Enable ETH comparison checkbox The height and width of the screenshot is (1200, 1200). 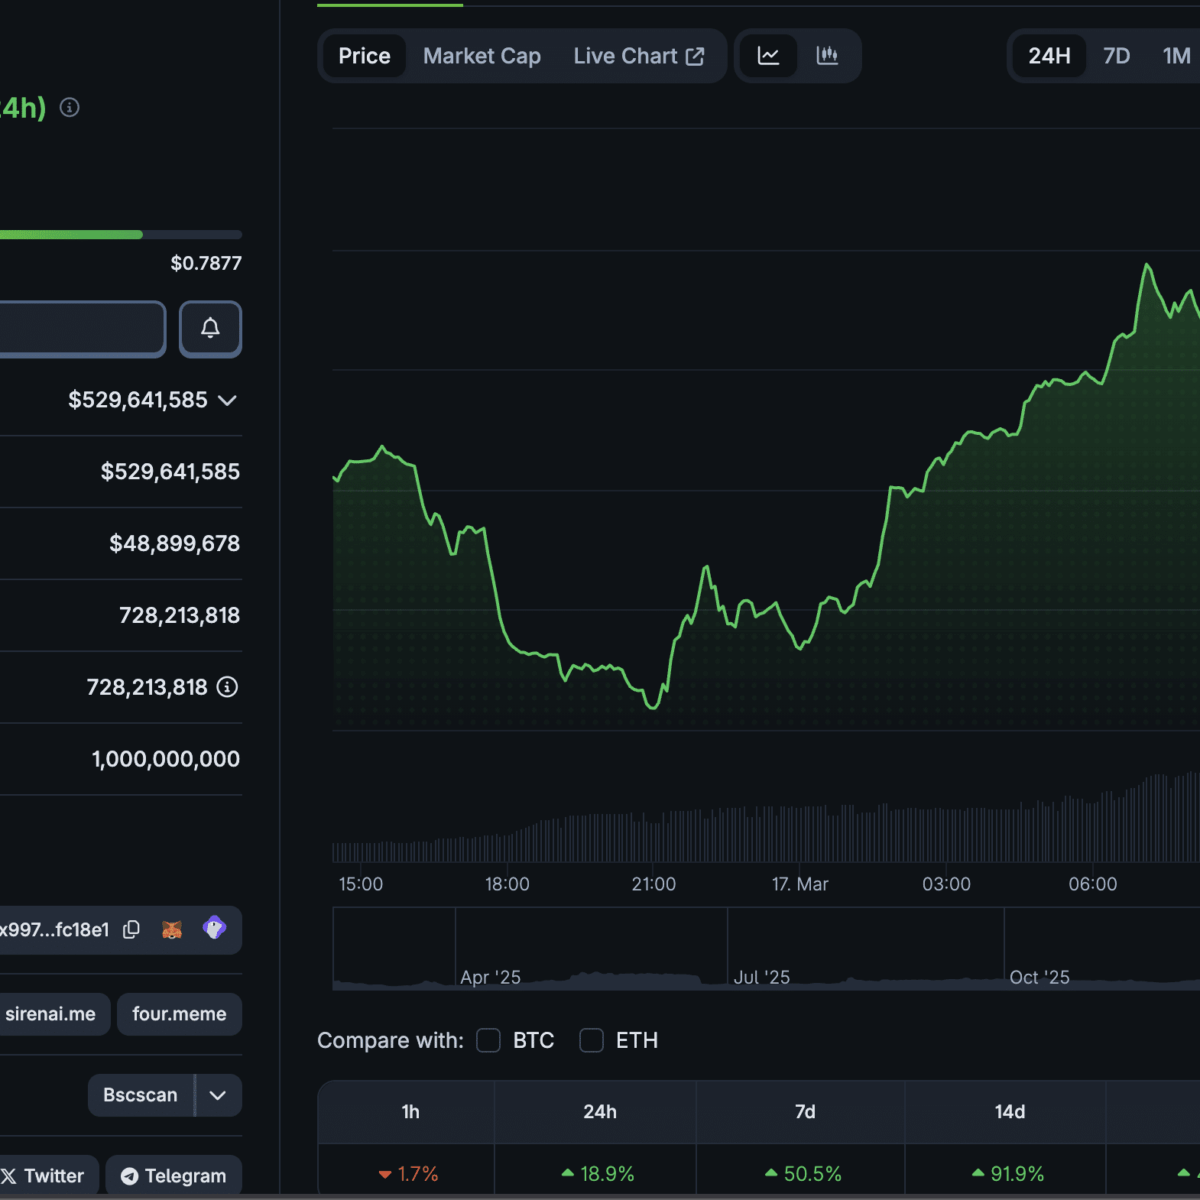coord(591,1041)
